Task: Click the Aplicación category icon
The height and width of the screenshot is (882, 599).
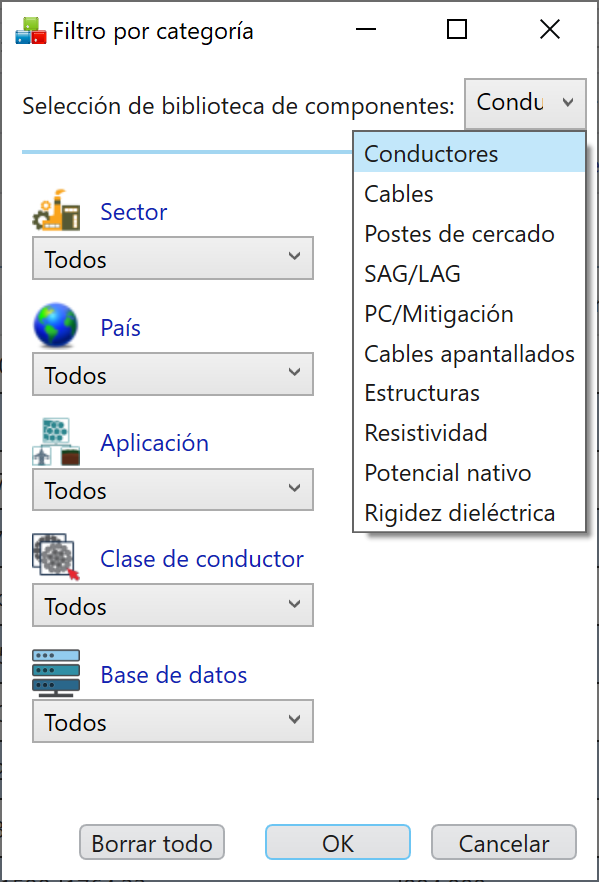Action: click(x=56, y=442)
